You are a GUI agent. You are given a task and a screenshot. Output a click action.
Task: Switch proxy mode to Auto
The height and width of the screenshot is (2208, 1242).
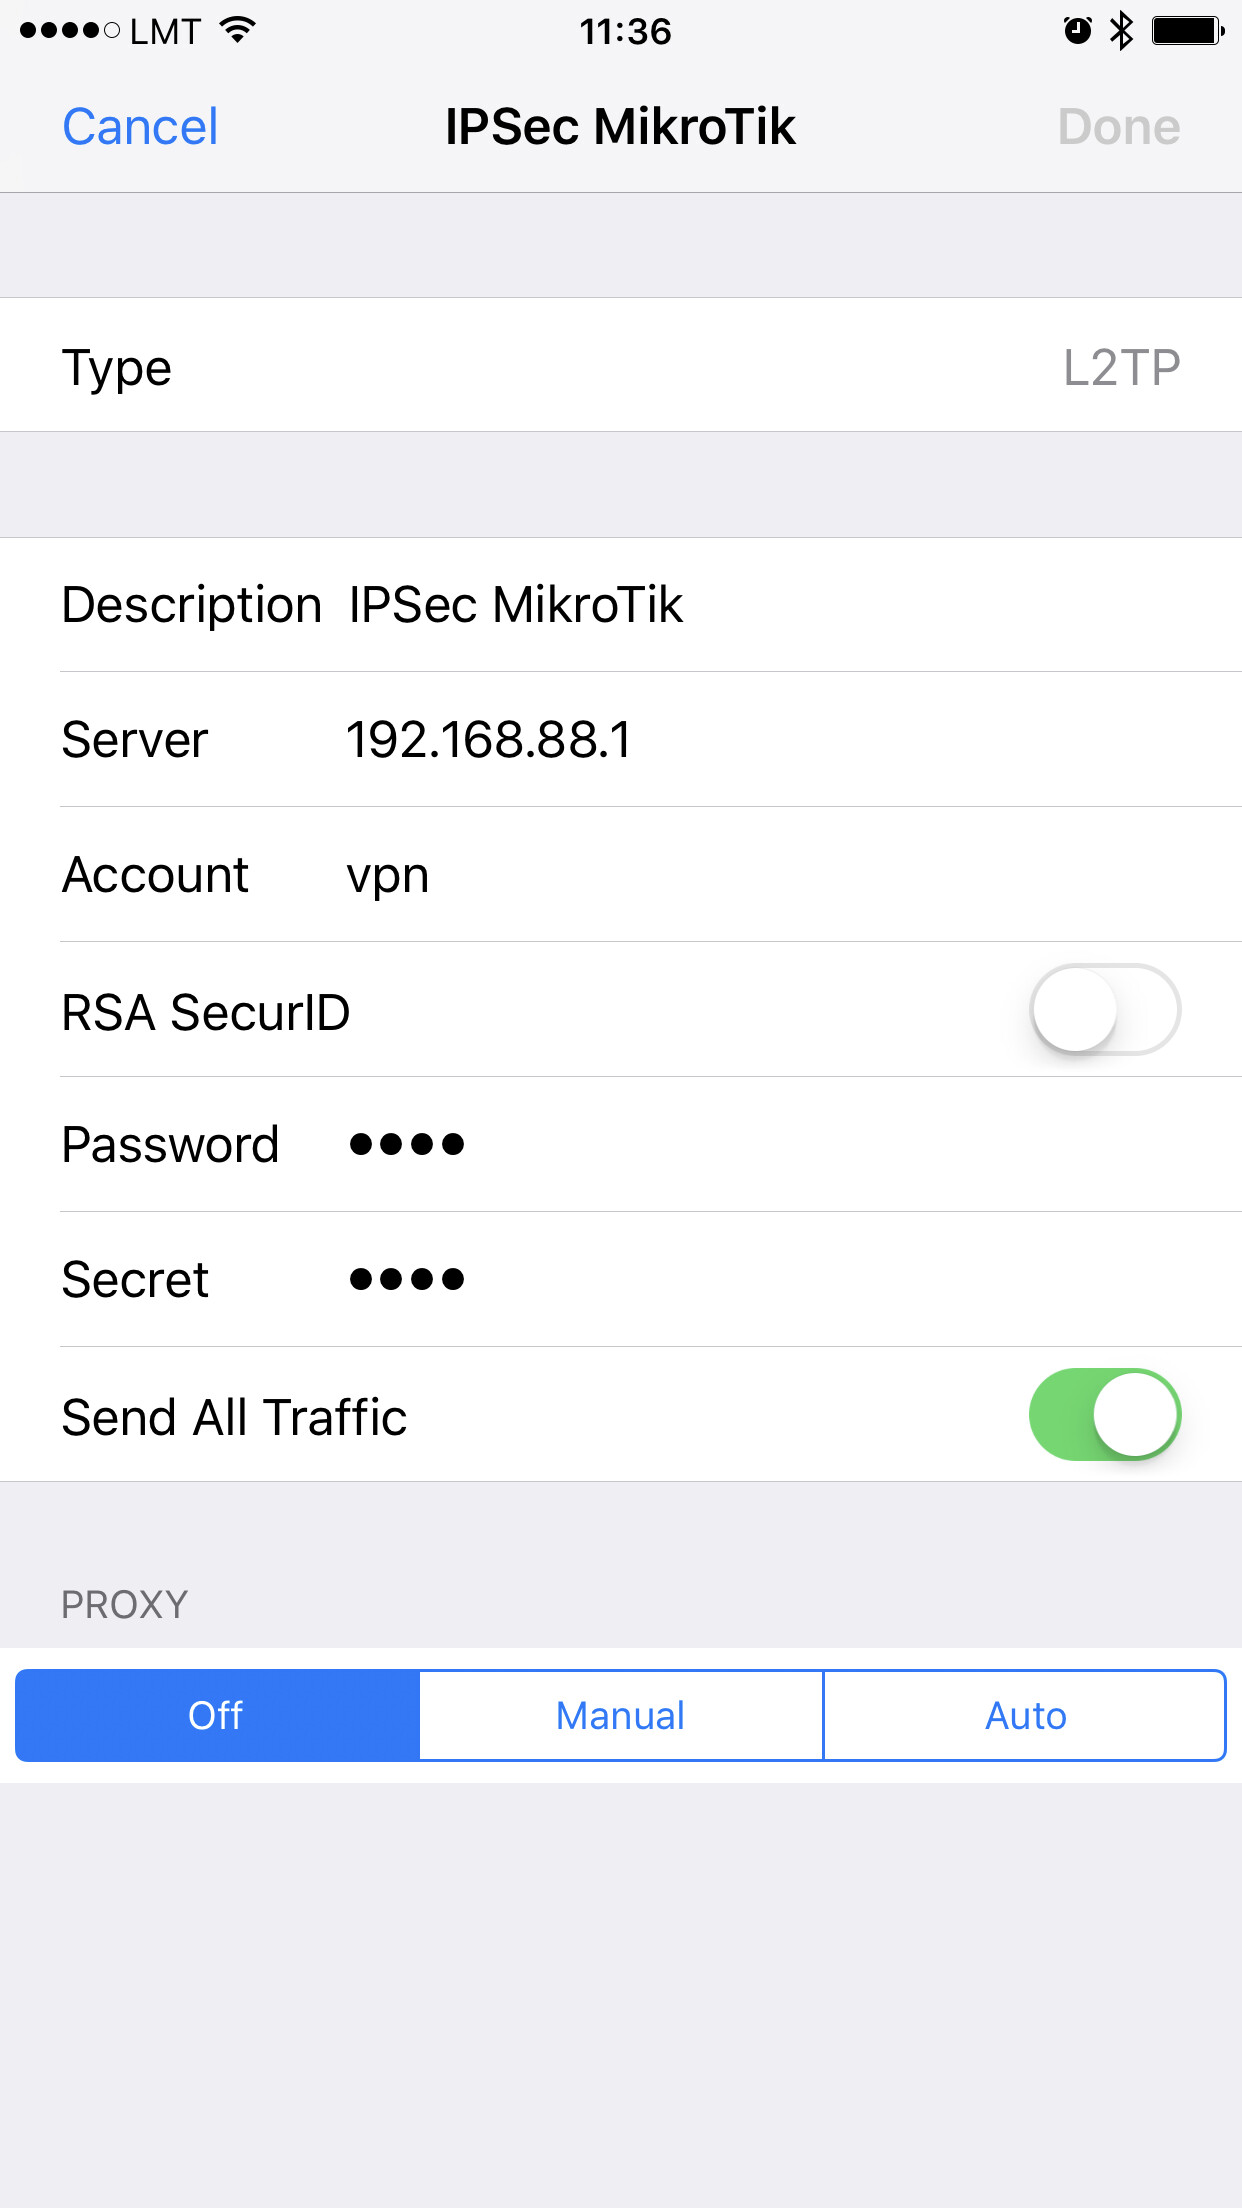[1025, 1715]
